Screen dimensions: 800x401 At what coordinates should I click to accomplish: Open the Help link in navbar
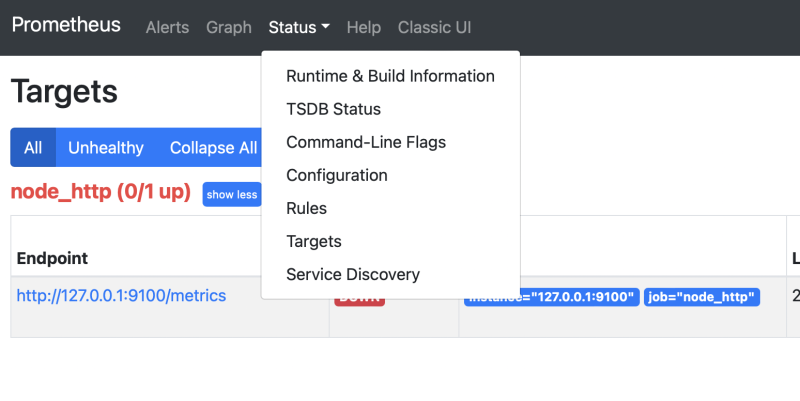(364, 27)
